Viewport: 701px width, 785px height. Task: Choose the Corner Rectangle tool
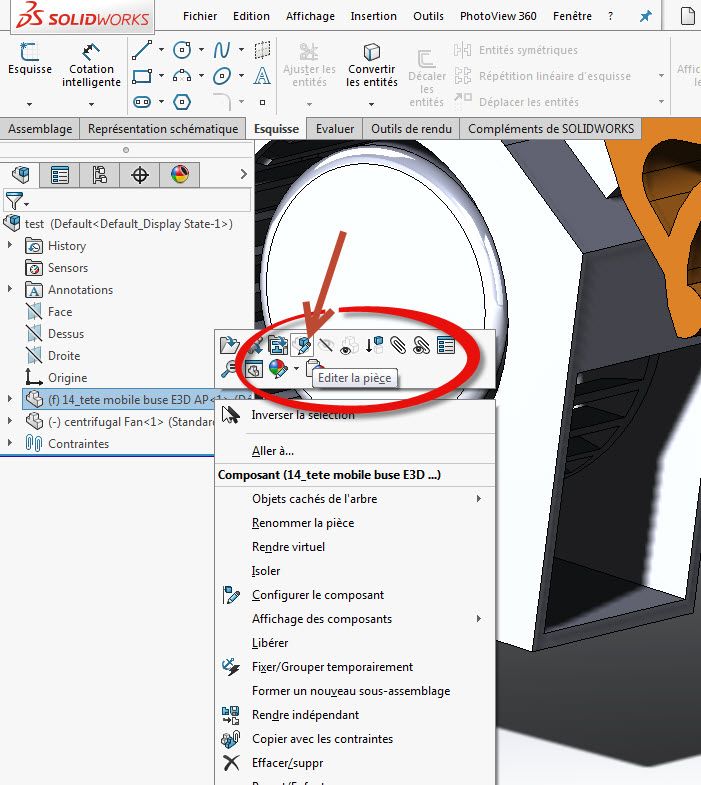coord(142,76)
